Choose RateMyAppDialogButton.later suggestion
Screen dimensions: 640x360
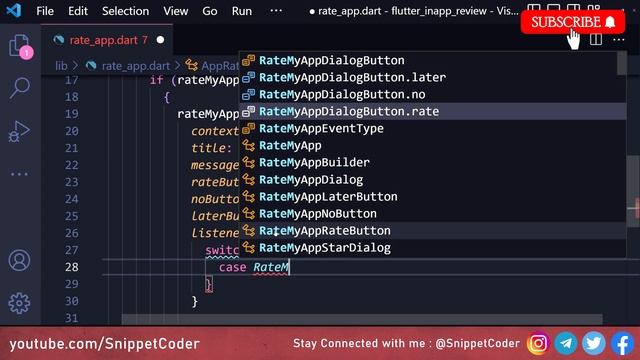[432, 78]
